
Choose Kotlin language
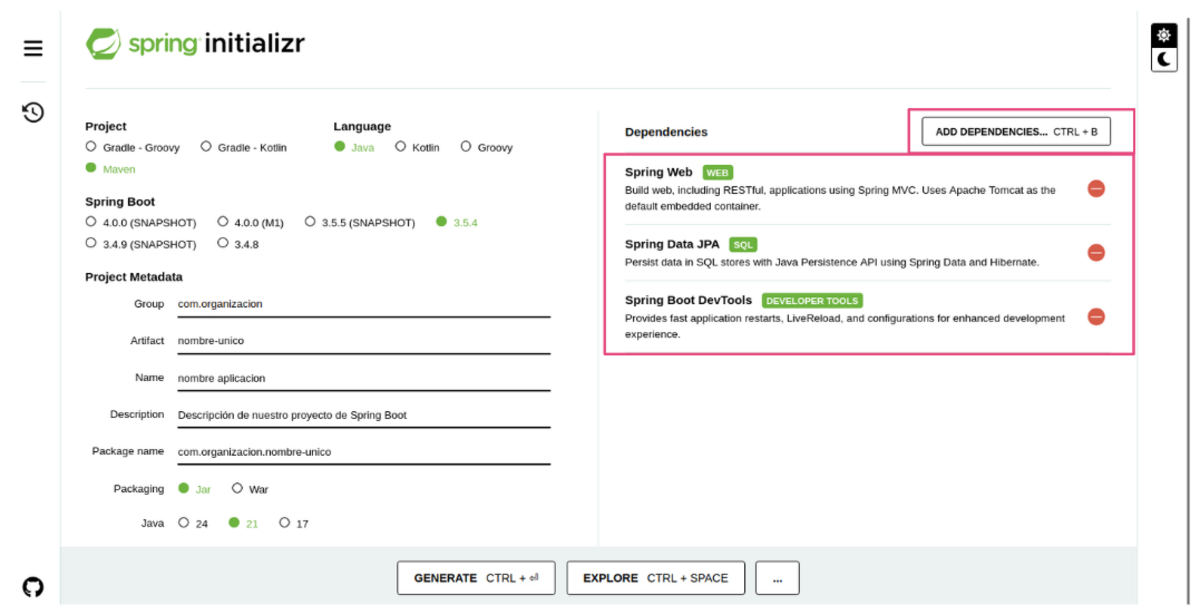417,147
